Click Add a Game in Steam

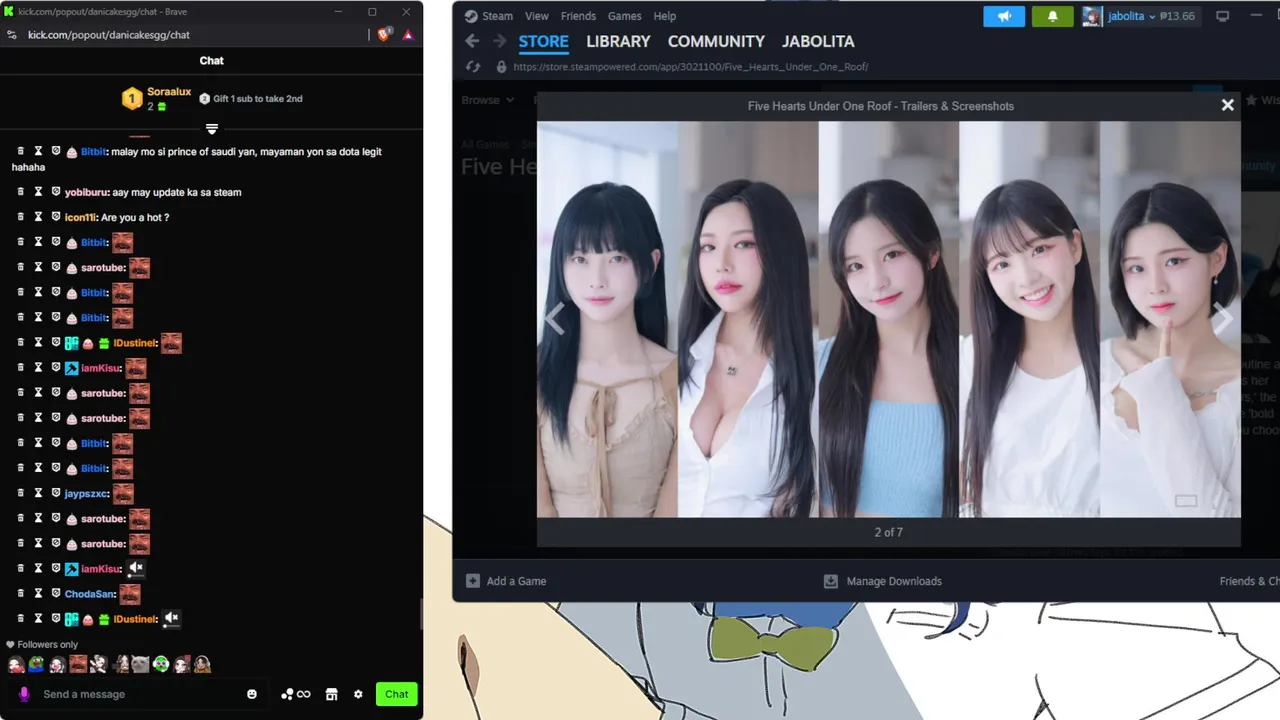506,581
